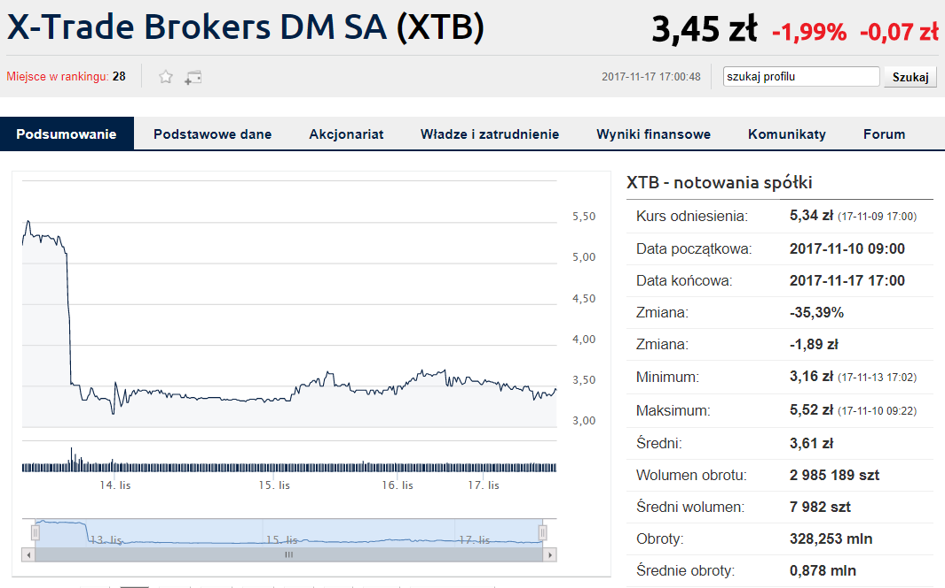Click the price line near 16. lis

coord(398,386)
